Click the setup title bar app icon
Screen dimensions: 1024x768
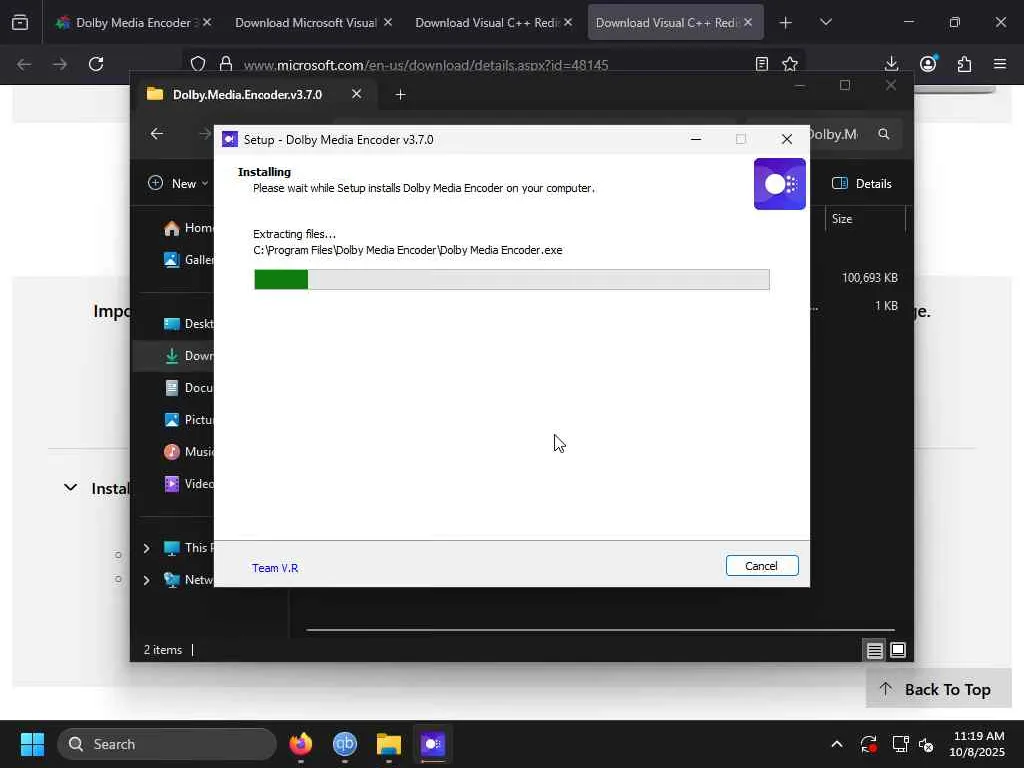coord(229,139)
